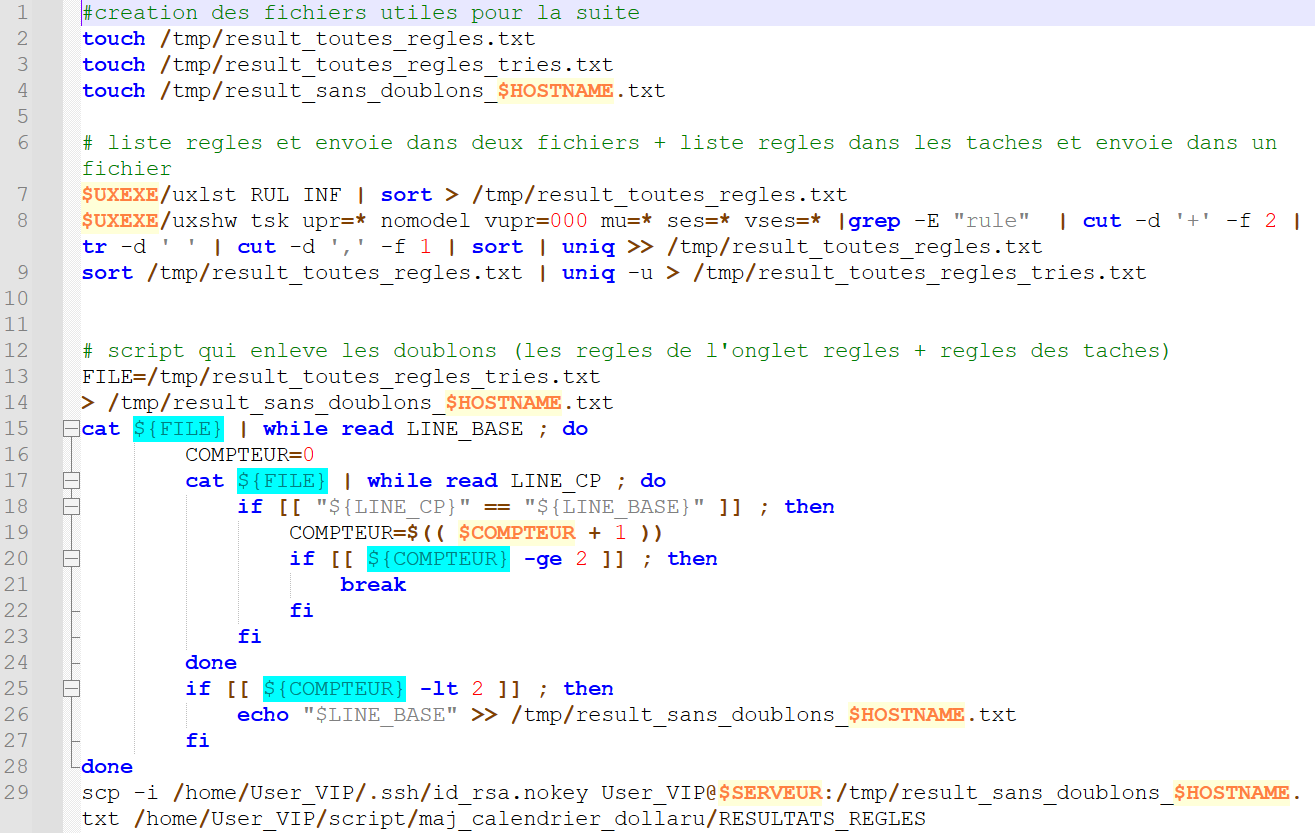Click the 'scp' command on line 29

[x=101, y=793]
